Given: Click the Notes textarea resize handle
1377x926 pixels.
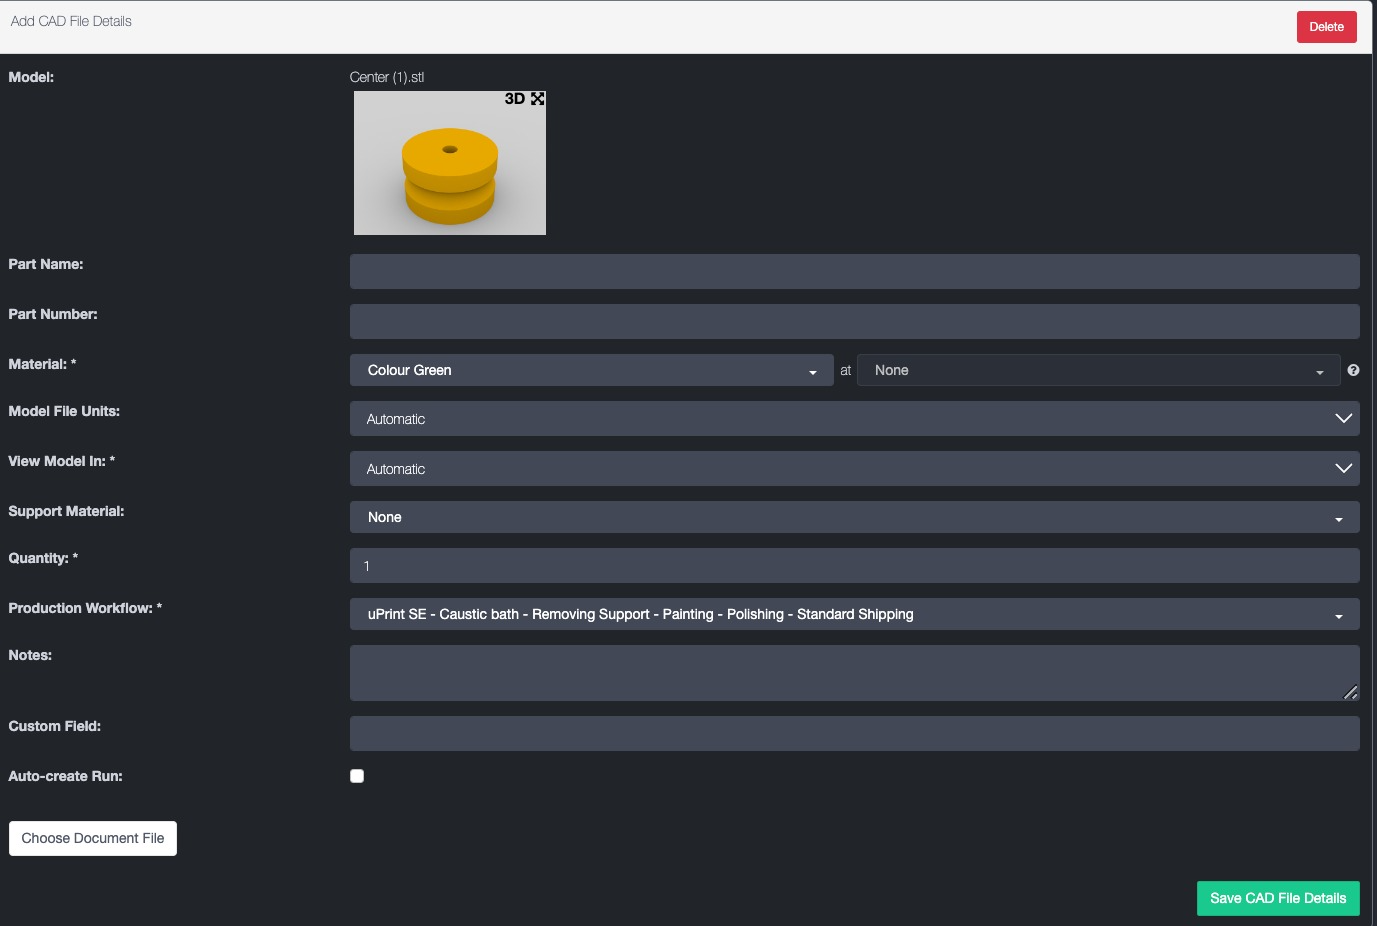Looking at the screenshot, I should pyautogui.click(x=1350, y=692).
